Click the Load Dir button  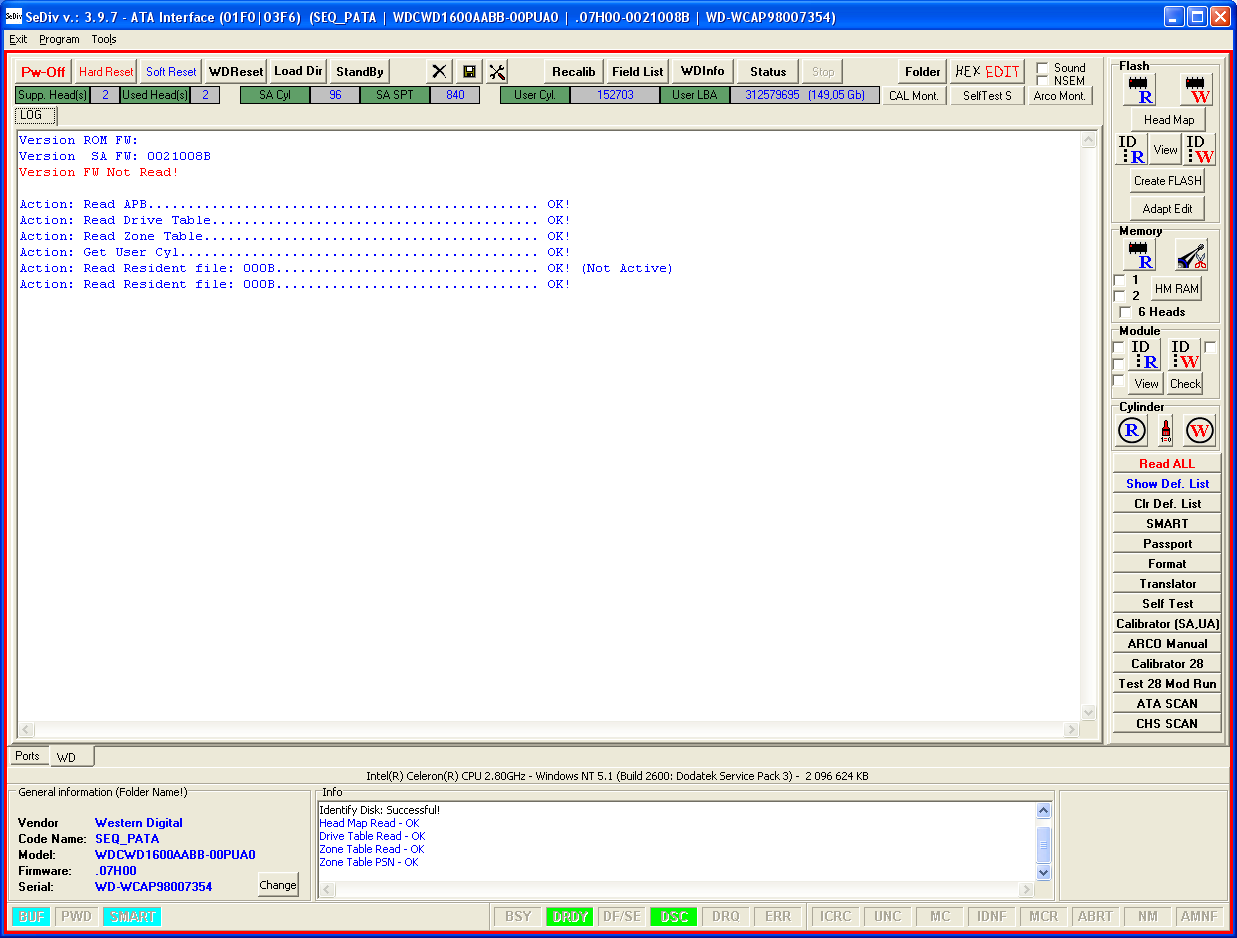[x=299, y=72]
